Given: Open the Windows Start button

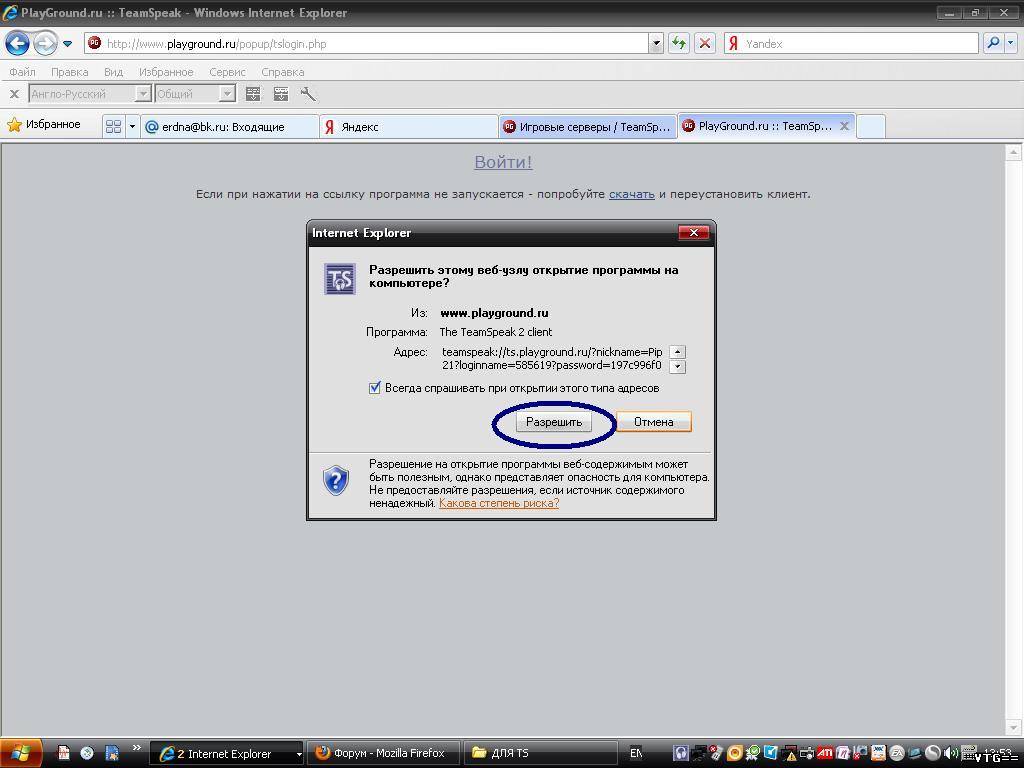Looking at the screenshot, I should [21, 753].
